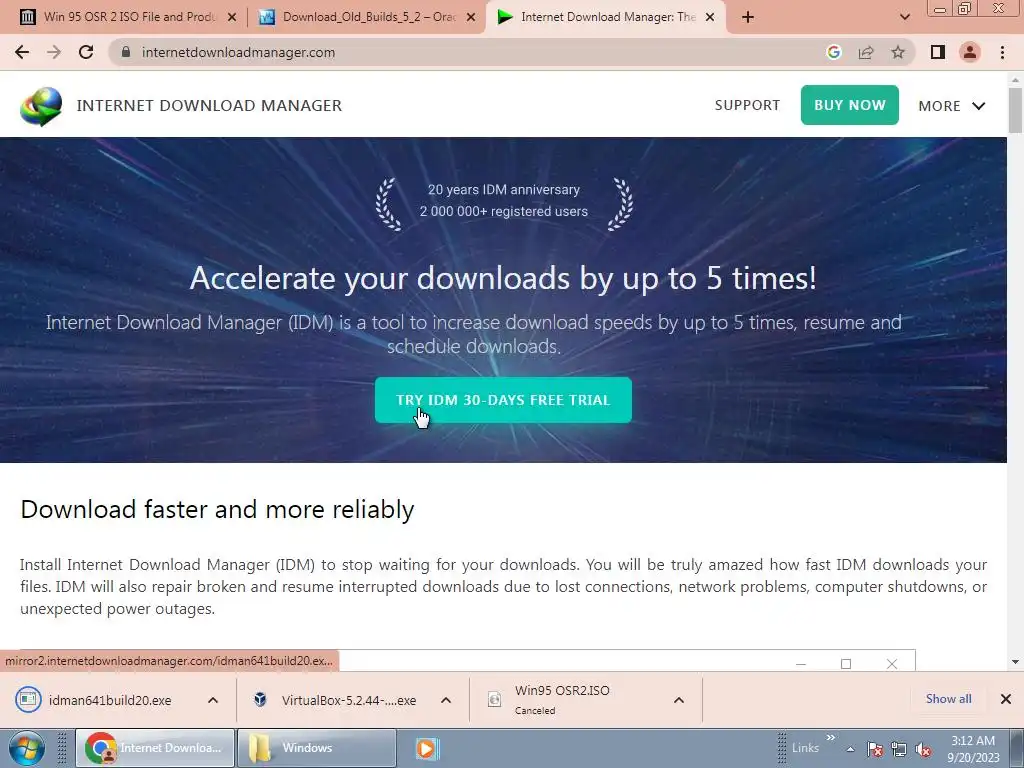
Task: View site info via padlock icon
Action: (x=126, y=52)
